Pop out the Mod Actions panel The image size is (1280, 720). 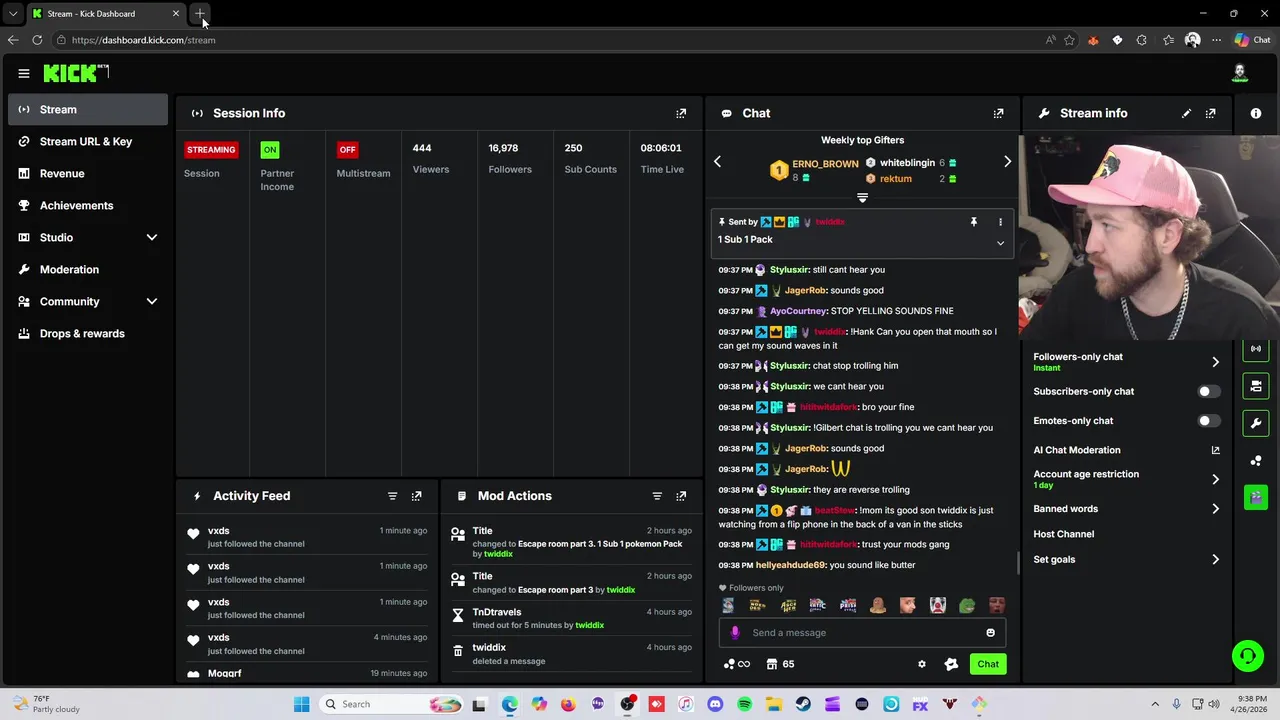[x=681, y=496]
